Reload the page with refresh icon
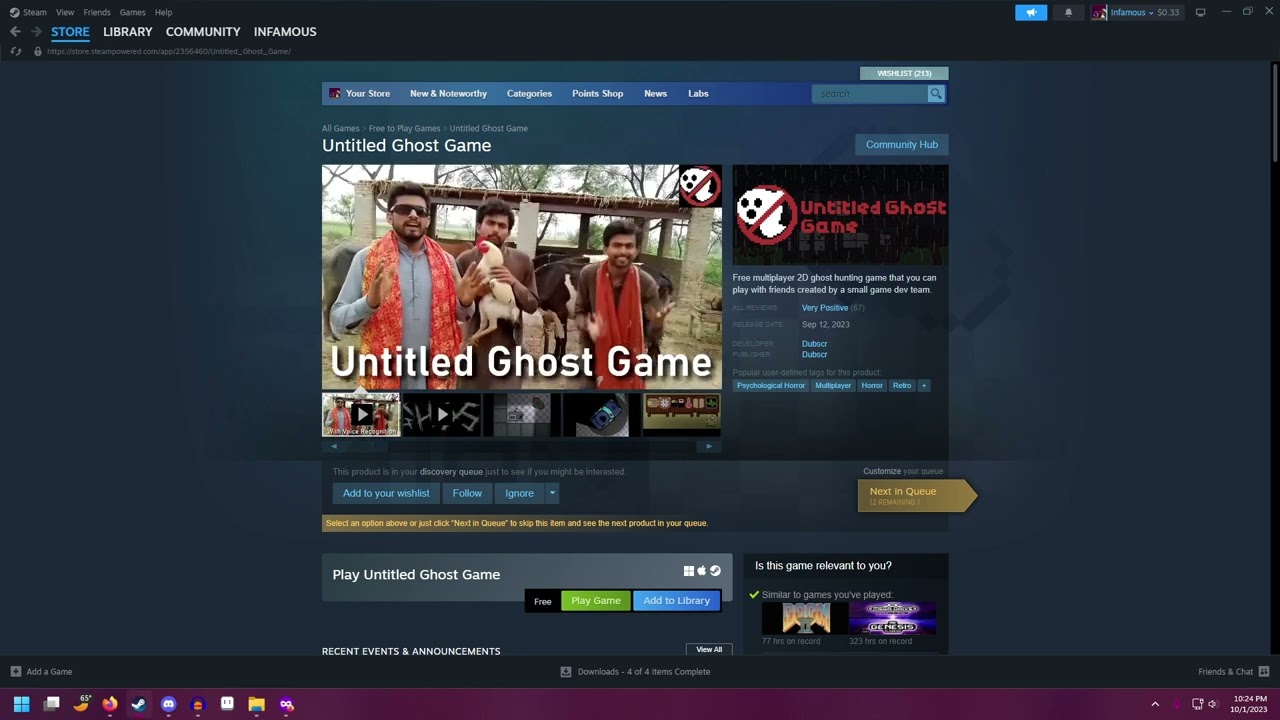The image size is (1280, 720). click(16, 51)
